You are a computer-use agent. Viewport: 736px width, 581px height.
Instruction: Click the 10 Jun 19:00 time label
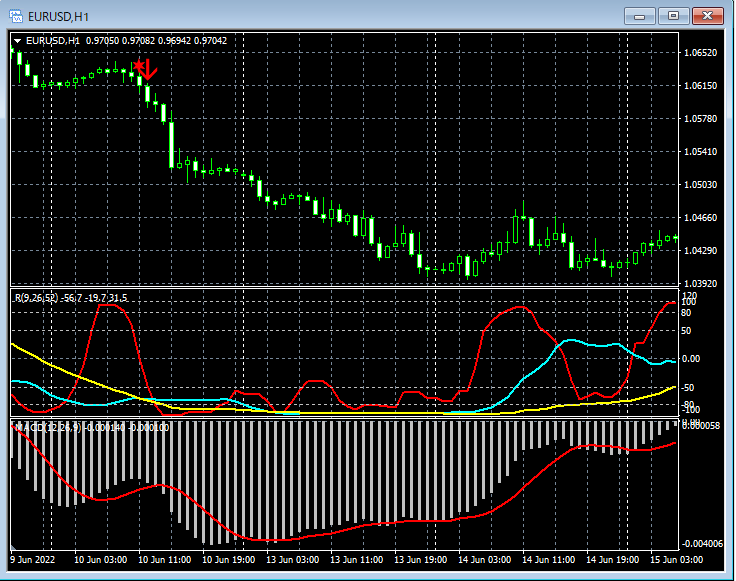point(229,559)
